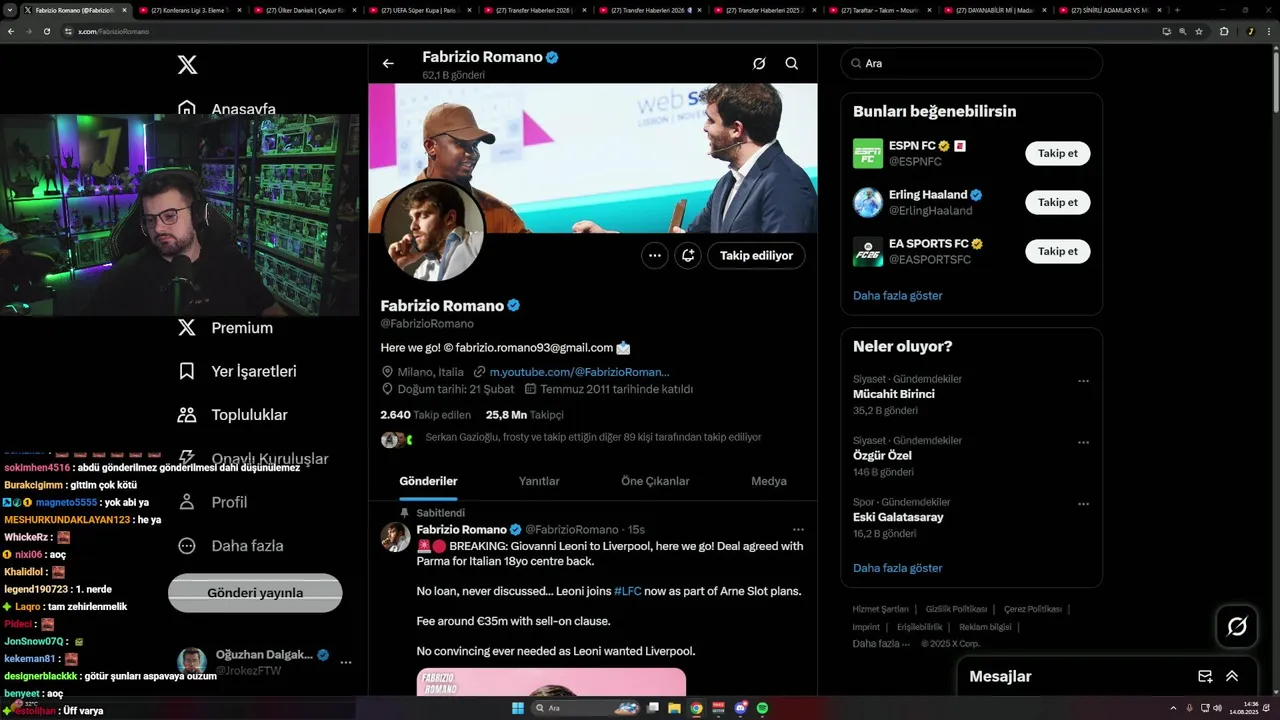
Task: Expand the Mesajlar drawer with chevrons
Action: coord(1232,676)
